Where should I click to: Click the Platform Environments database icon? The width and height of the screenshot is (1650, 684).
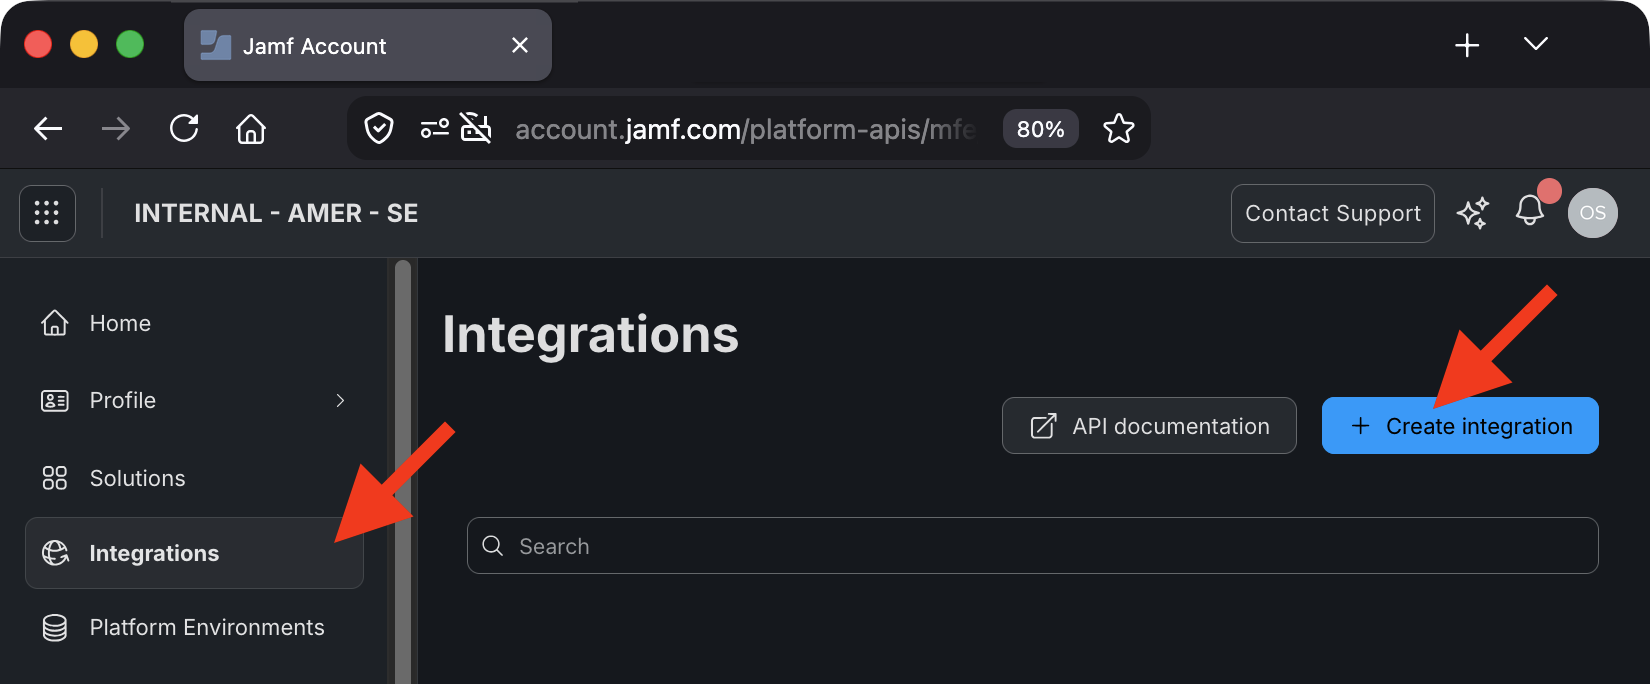(55, 628)
